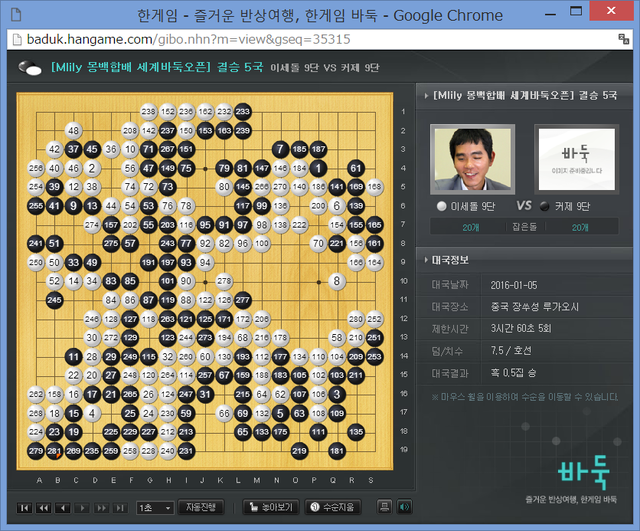Click the 잡은돌 captured-stones label
This screenshot has width=640, height=531.
point(524,227)
